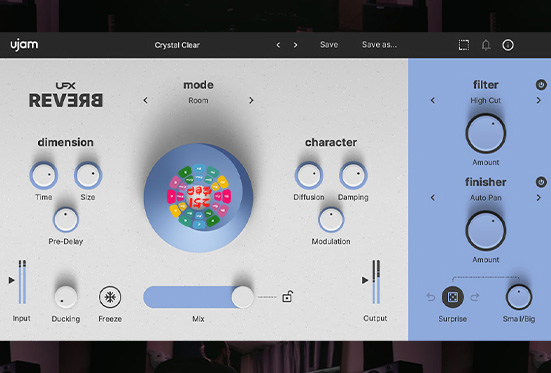Click the Surprise undo arrow
Image resolution: width=551 pixels, height=373 pixels.
point(431,297)
